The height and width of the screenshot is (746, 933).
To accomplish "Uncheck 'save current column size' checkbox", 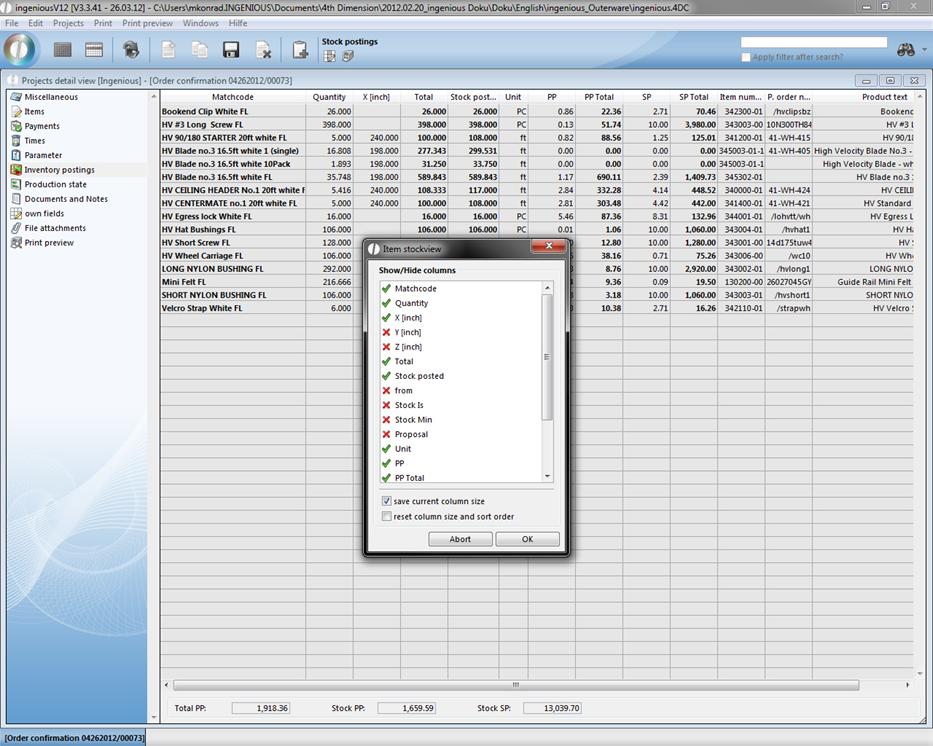I will coord(387,501).
